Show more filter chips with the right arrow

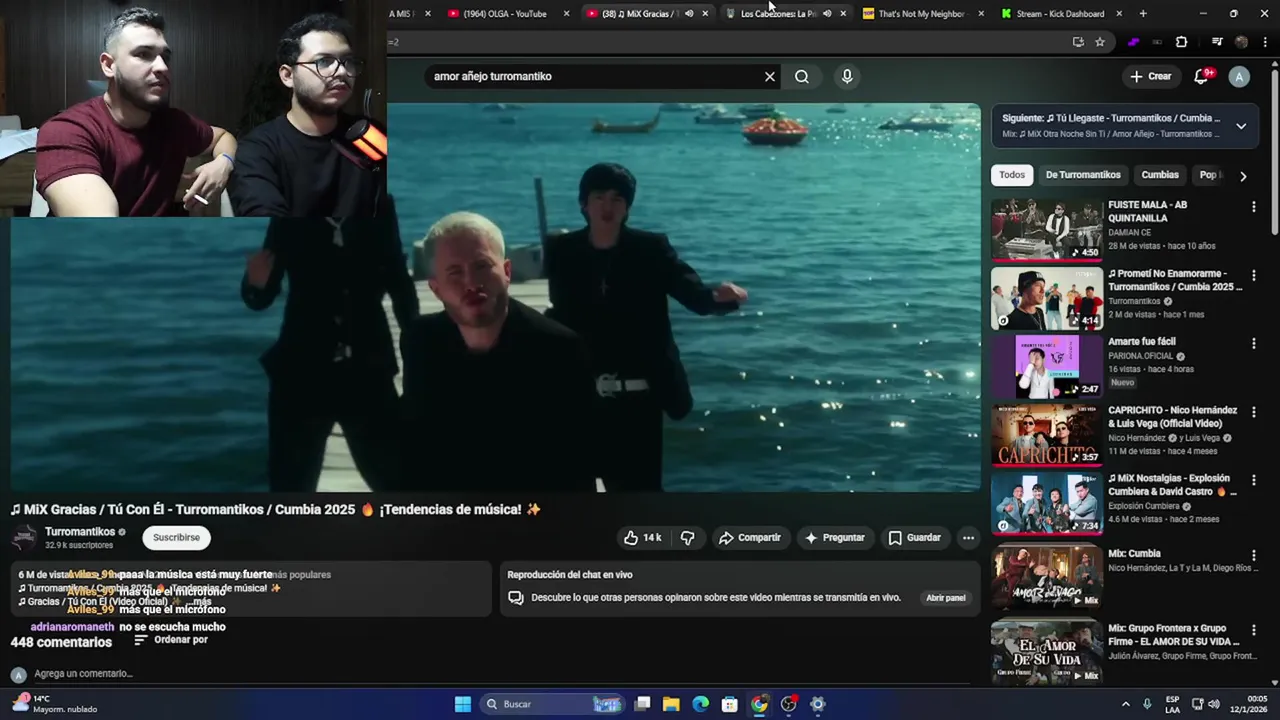[x=1243, y=176]
